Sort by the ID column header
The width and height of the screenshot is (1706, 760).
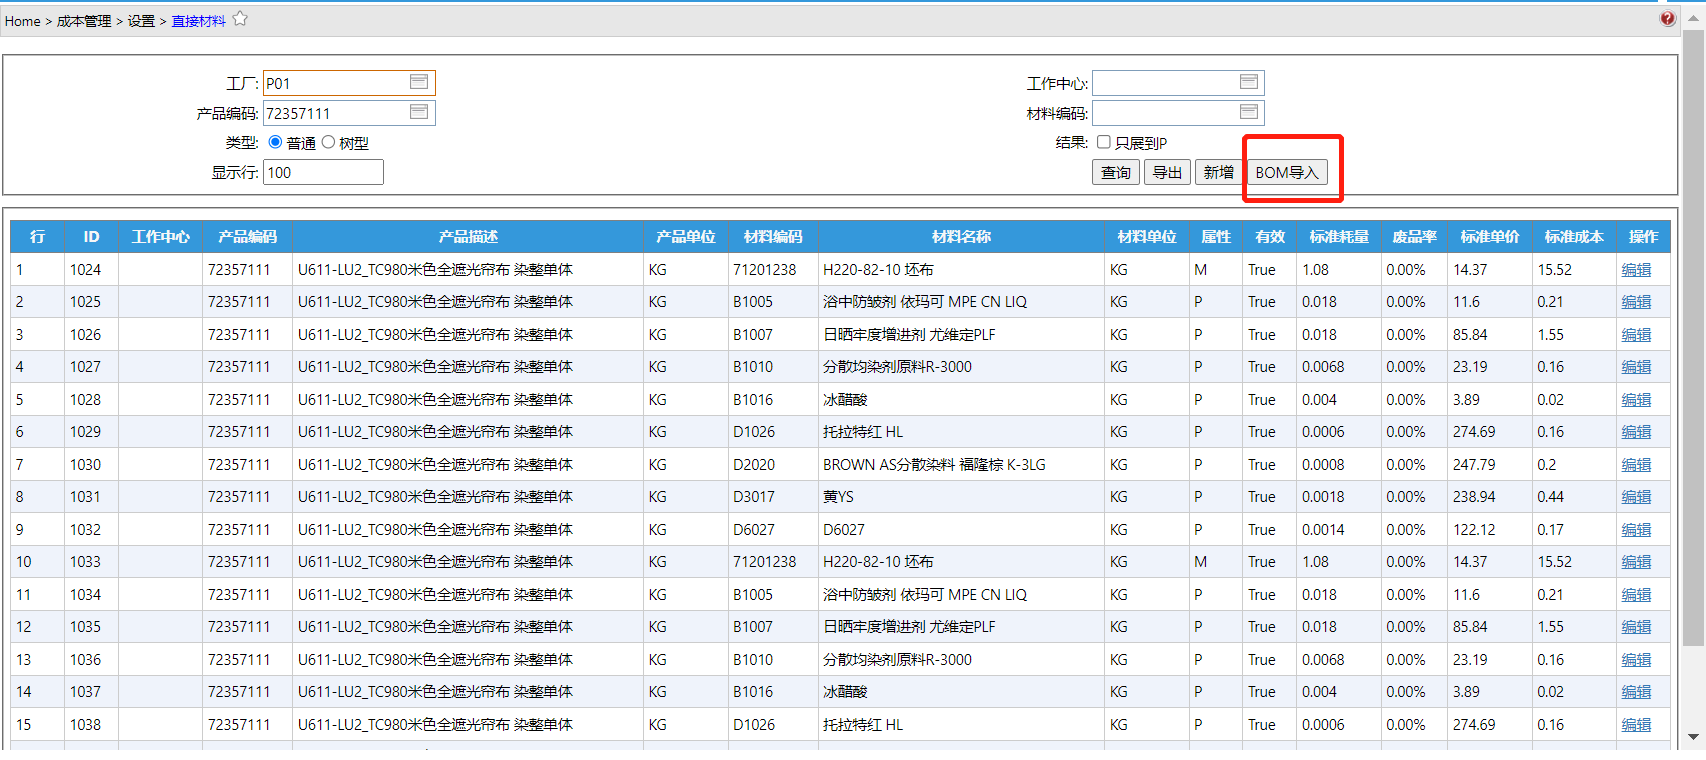pos(91,237)
